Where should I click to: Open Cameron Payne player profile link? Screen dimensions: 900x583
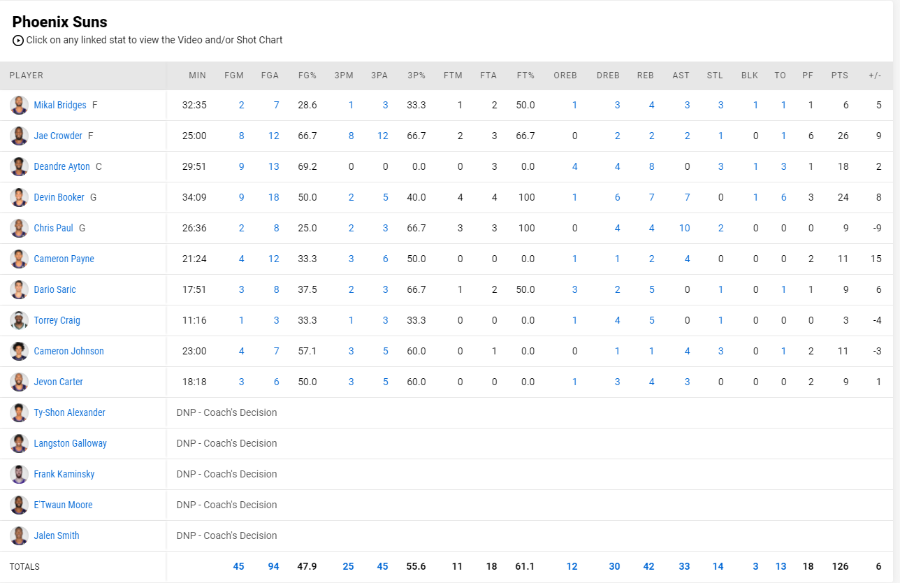click(x=64, y=259)
